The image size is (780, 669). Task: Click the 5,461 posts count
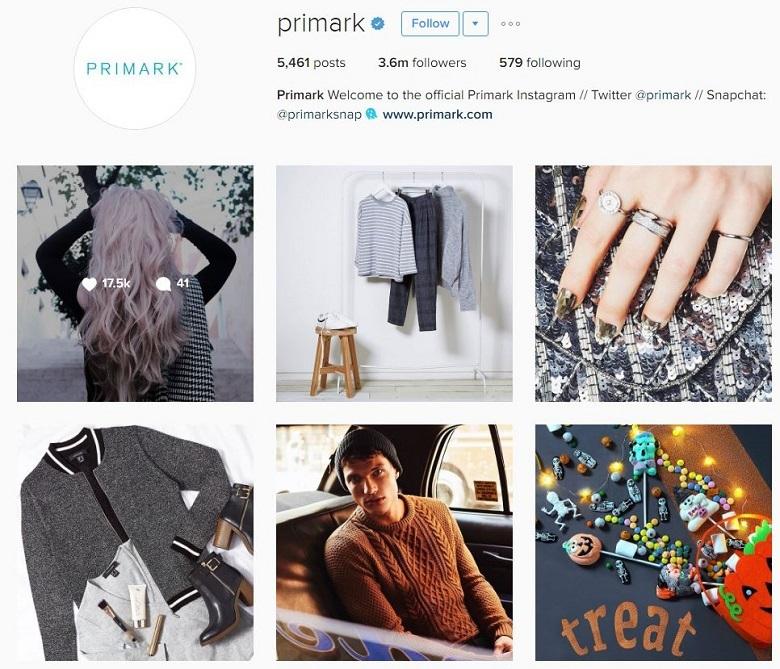[x=311, y=63]
